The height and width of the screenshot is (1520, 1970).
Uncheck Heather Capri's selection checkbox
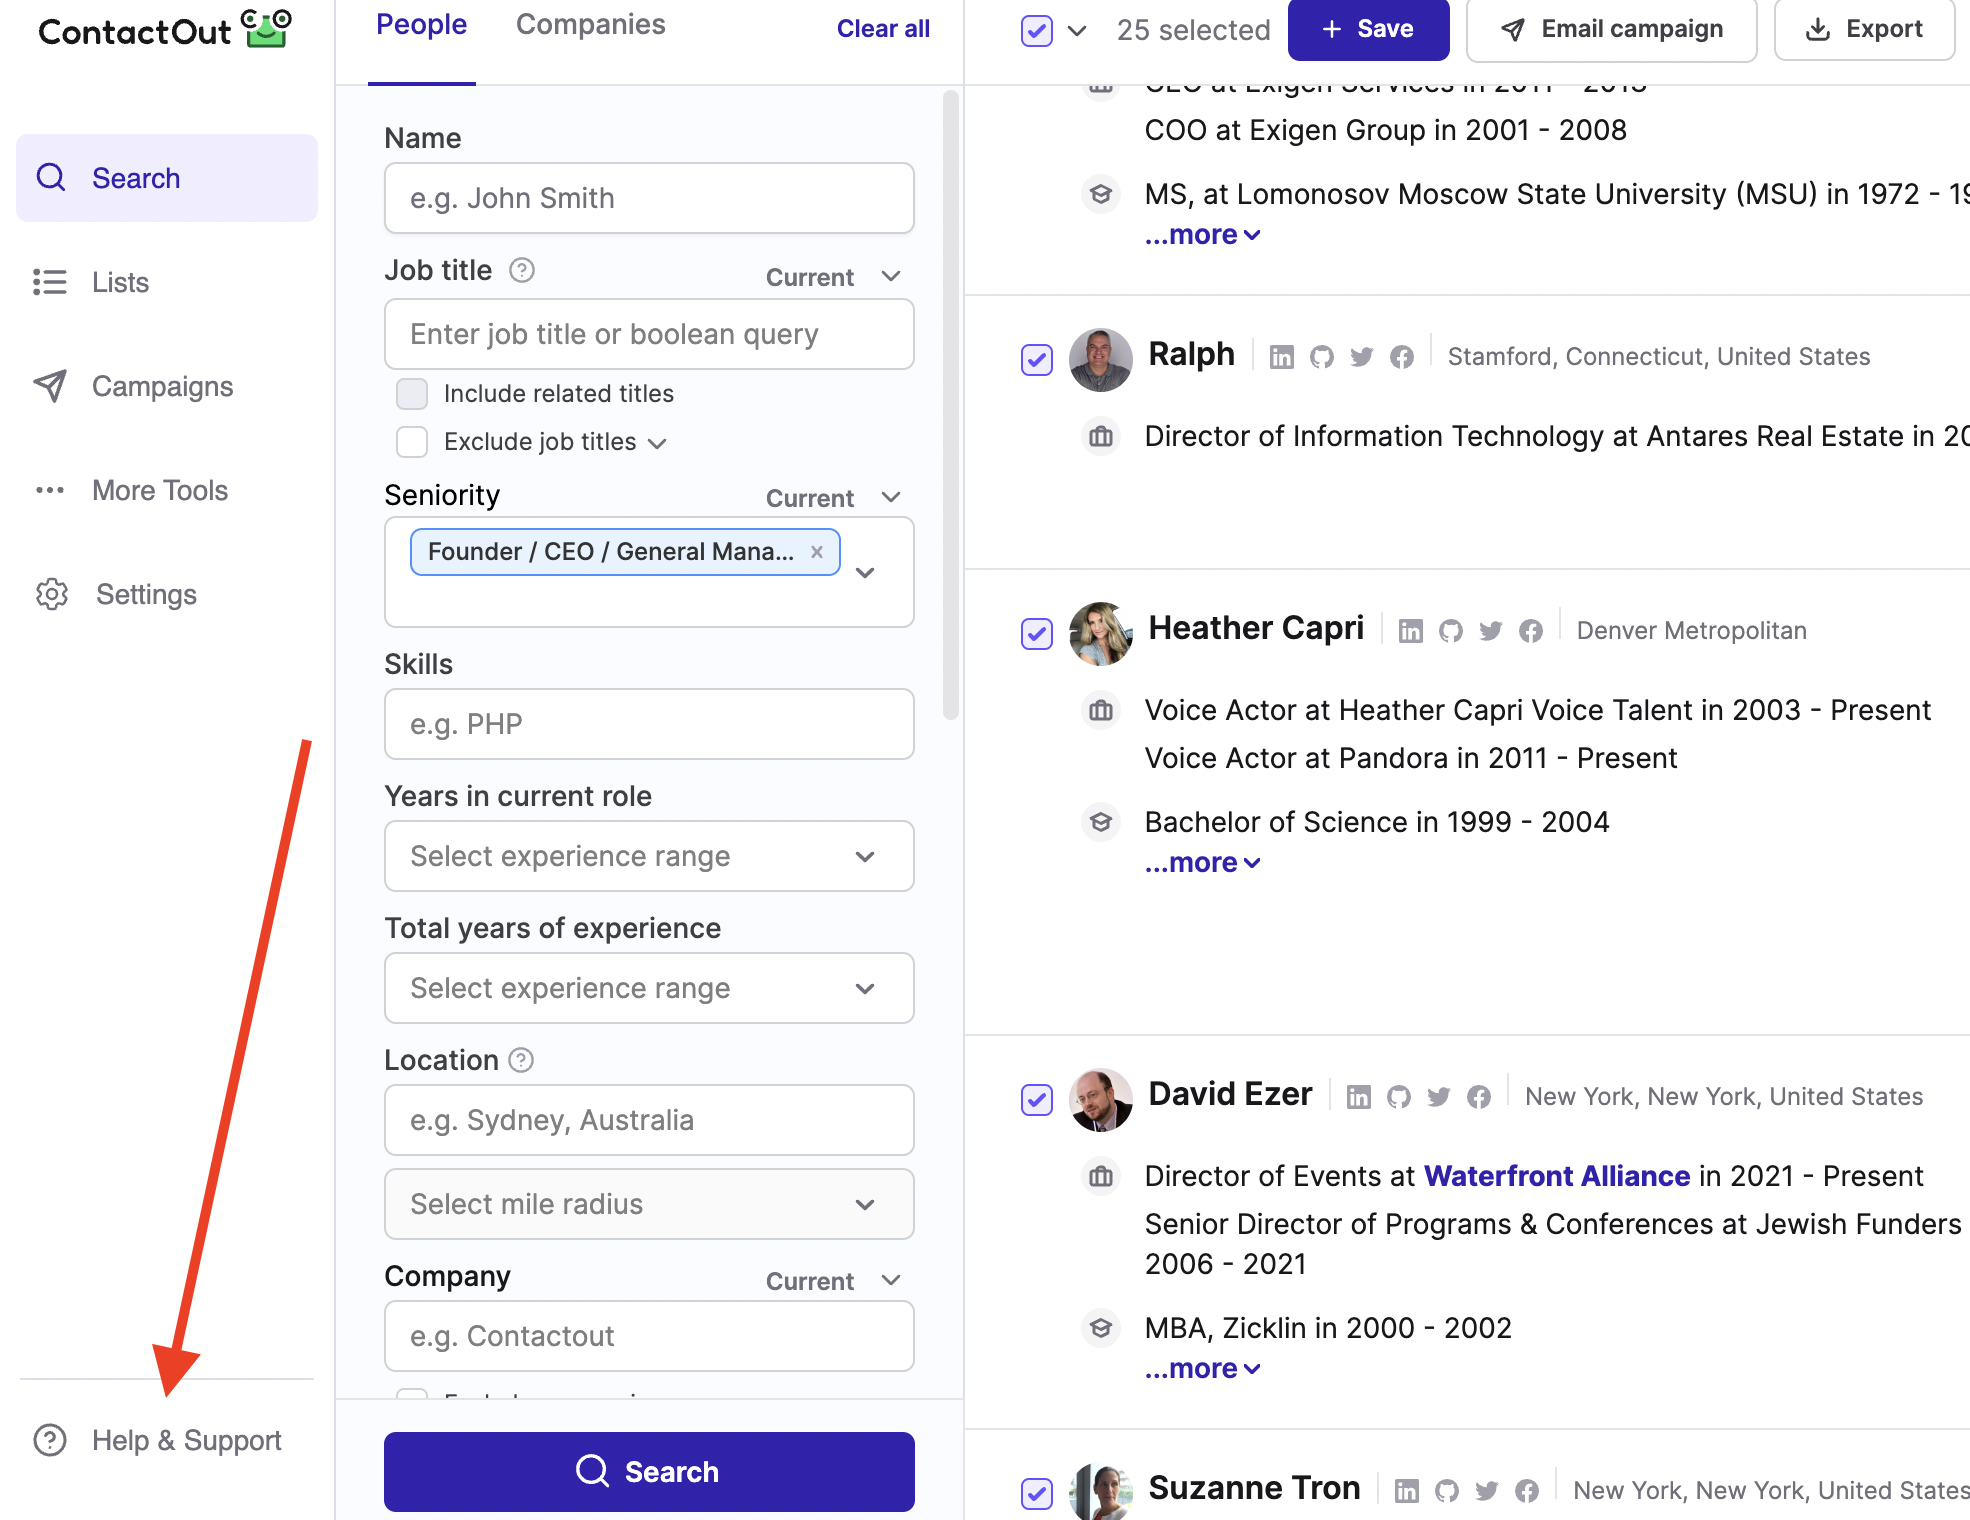pos(1036,633)
